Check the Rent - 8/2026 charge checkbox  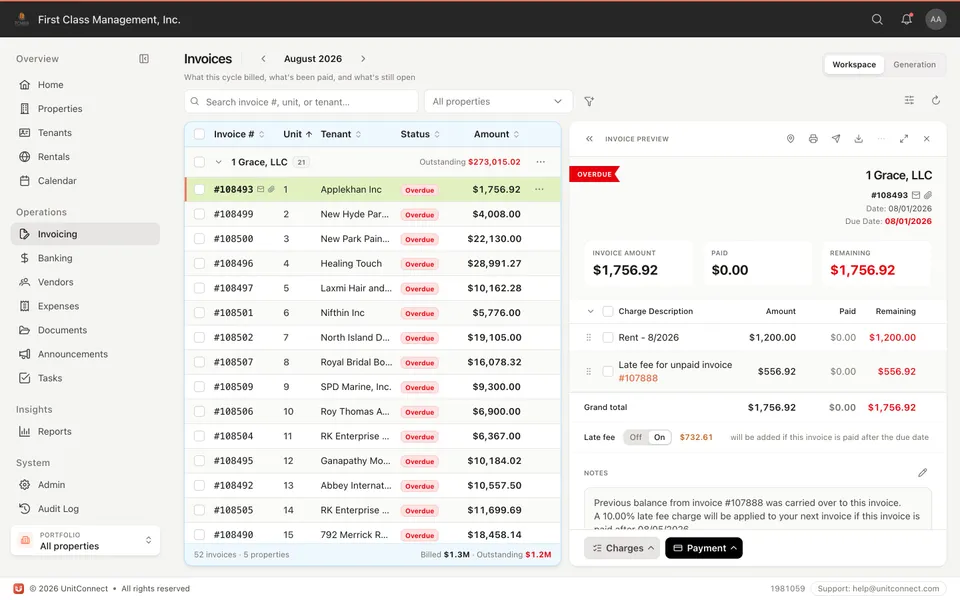[607, 337]
